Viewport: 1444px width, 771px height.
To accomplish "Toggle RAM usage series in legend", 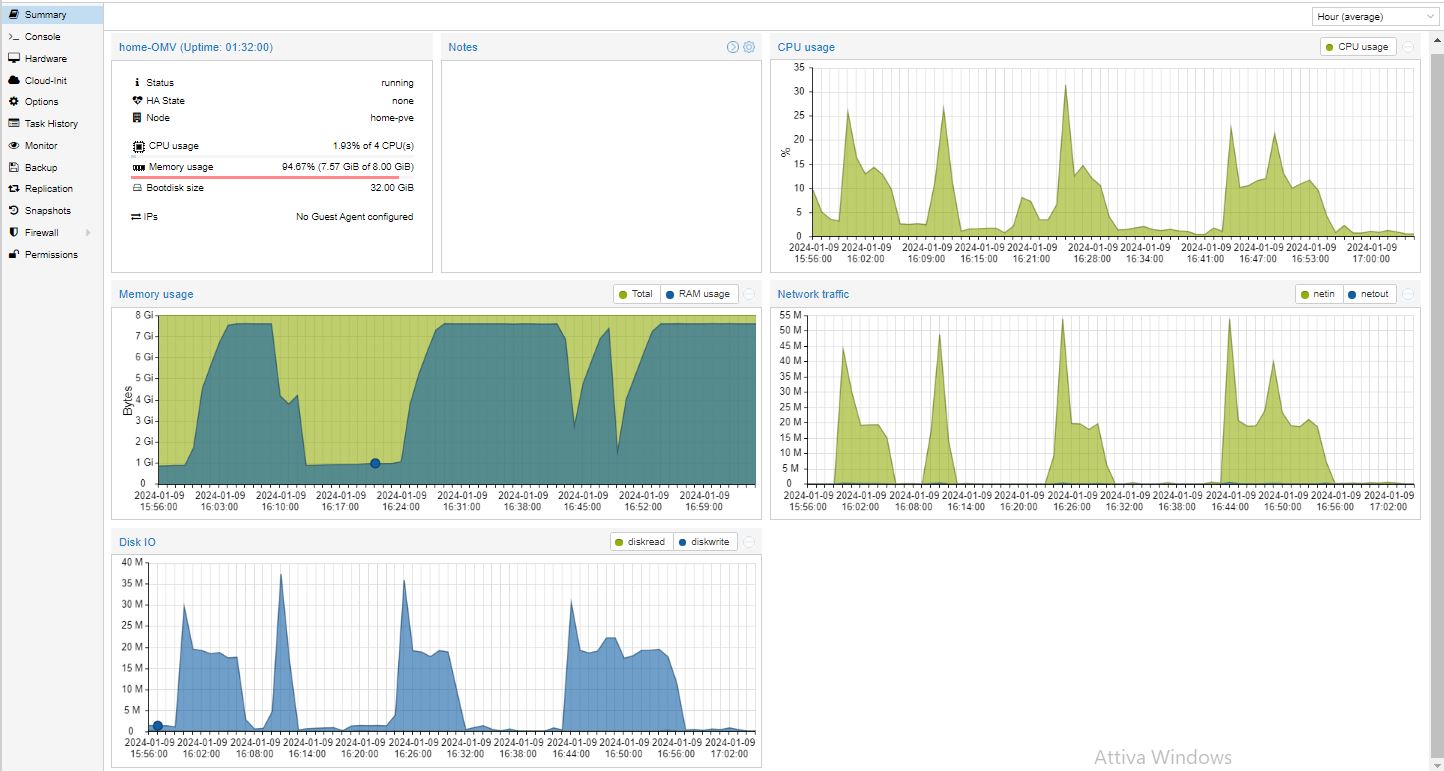I will [698, 294].
